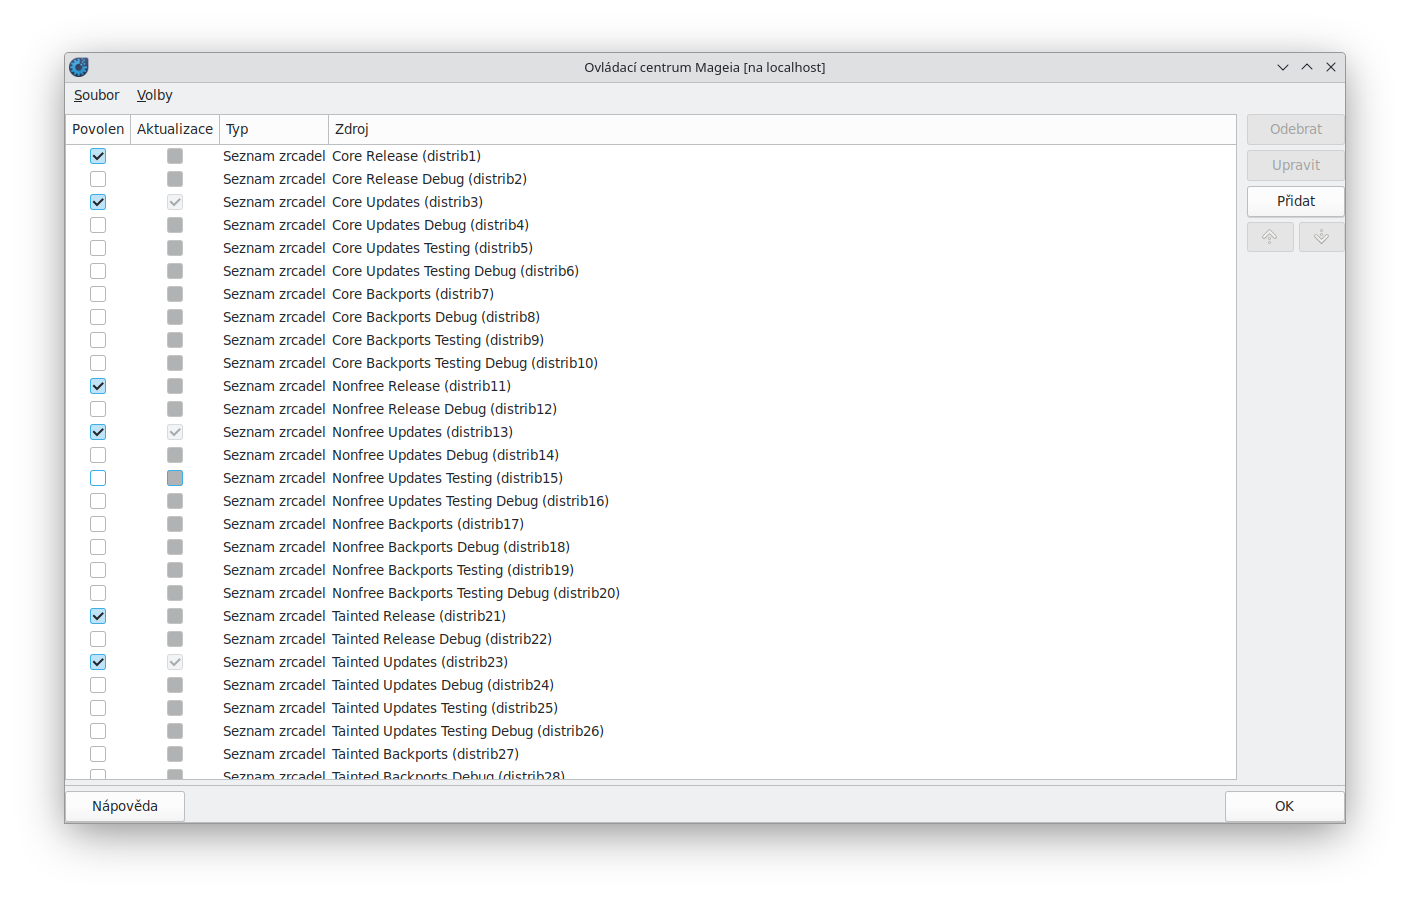This screenshot has width=1410, height=900.
Task: Click the move-up arrow button
Action: coord(1270,237)
